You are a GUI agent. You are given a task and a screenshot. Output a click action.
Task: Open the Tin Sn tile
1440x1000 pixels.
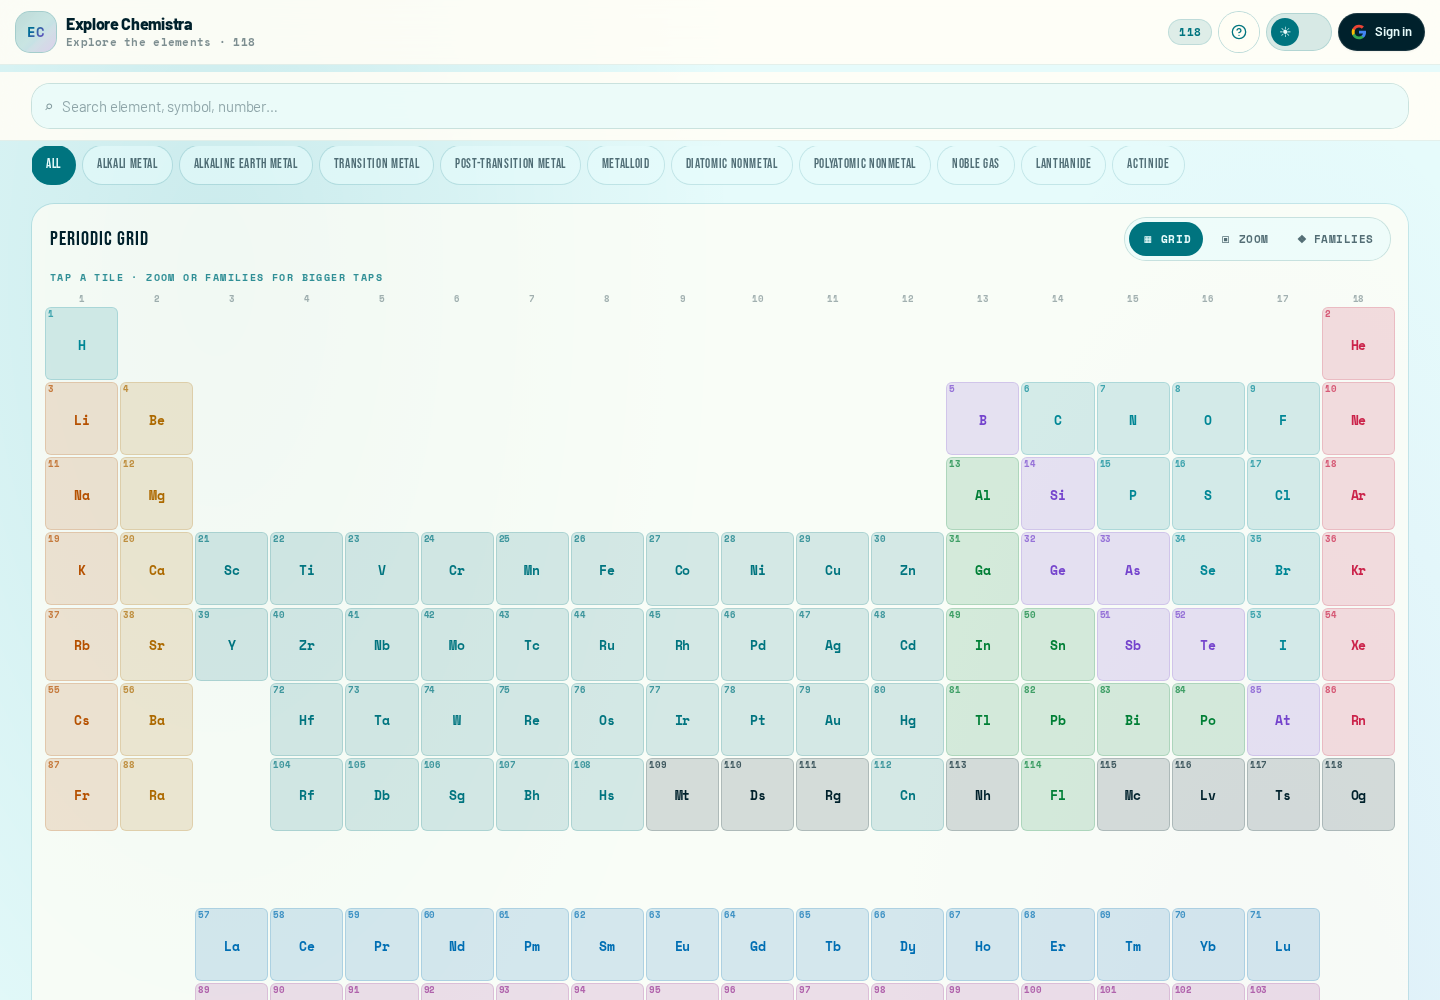click(x=1058, y=645)
